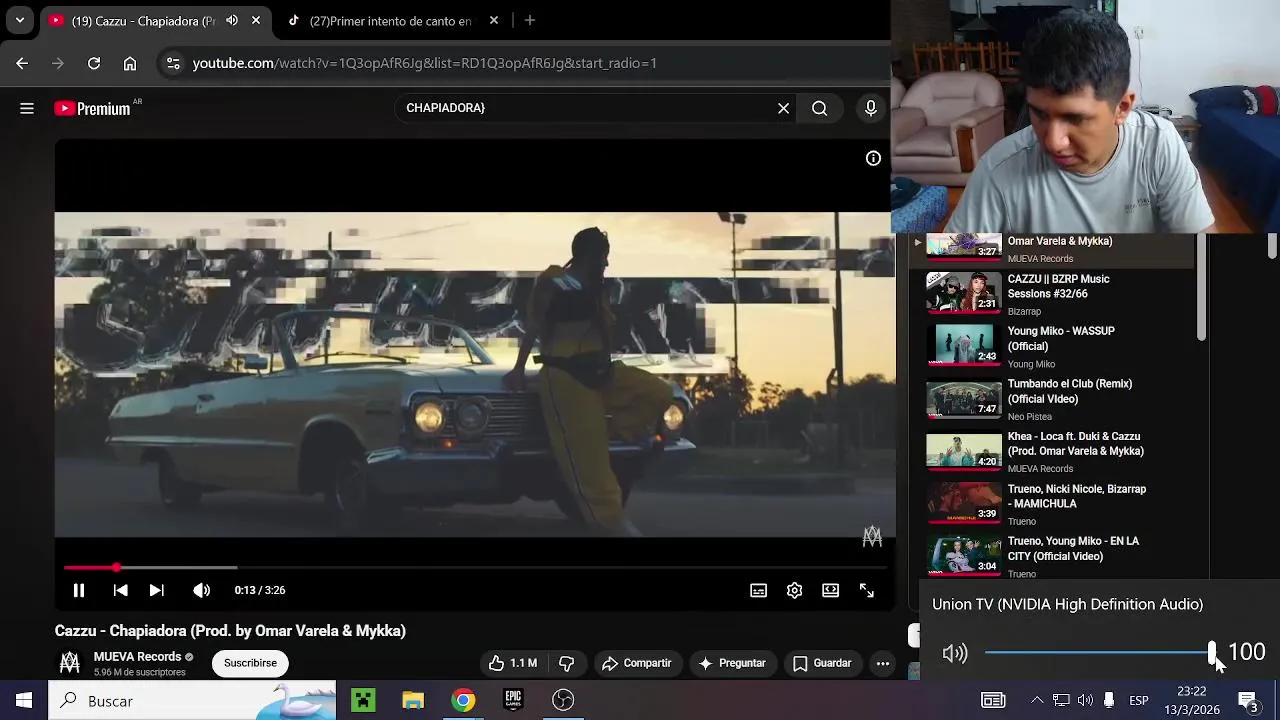Play Khea - Loca ft. Duki & Cazzu

point(1075,444)
